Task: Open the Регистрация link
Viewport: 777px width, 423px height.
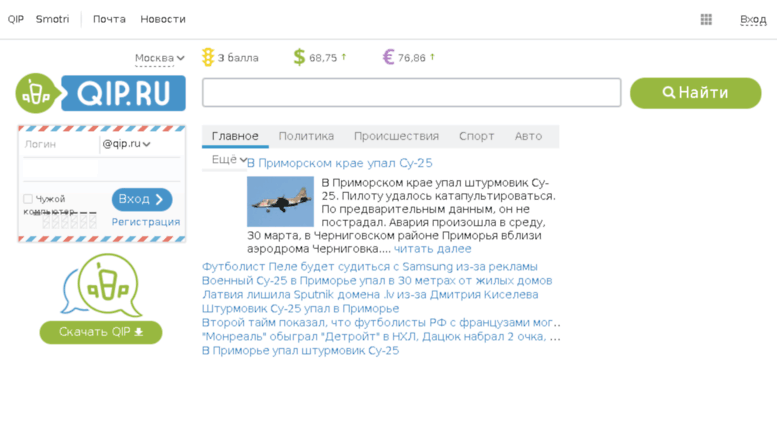Action: coord(146,222)
